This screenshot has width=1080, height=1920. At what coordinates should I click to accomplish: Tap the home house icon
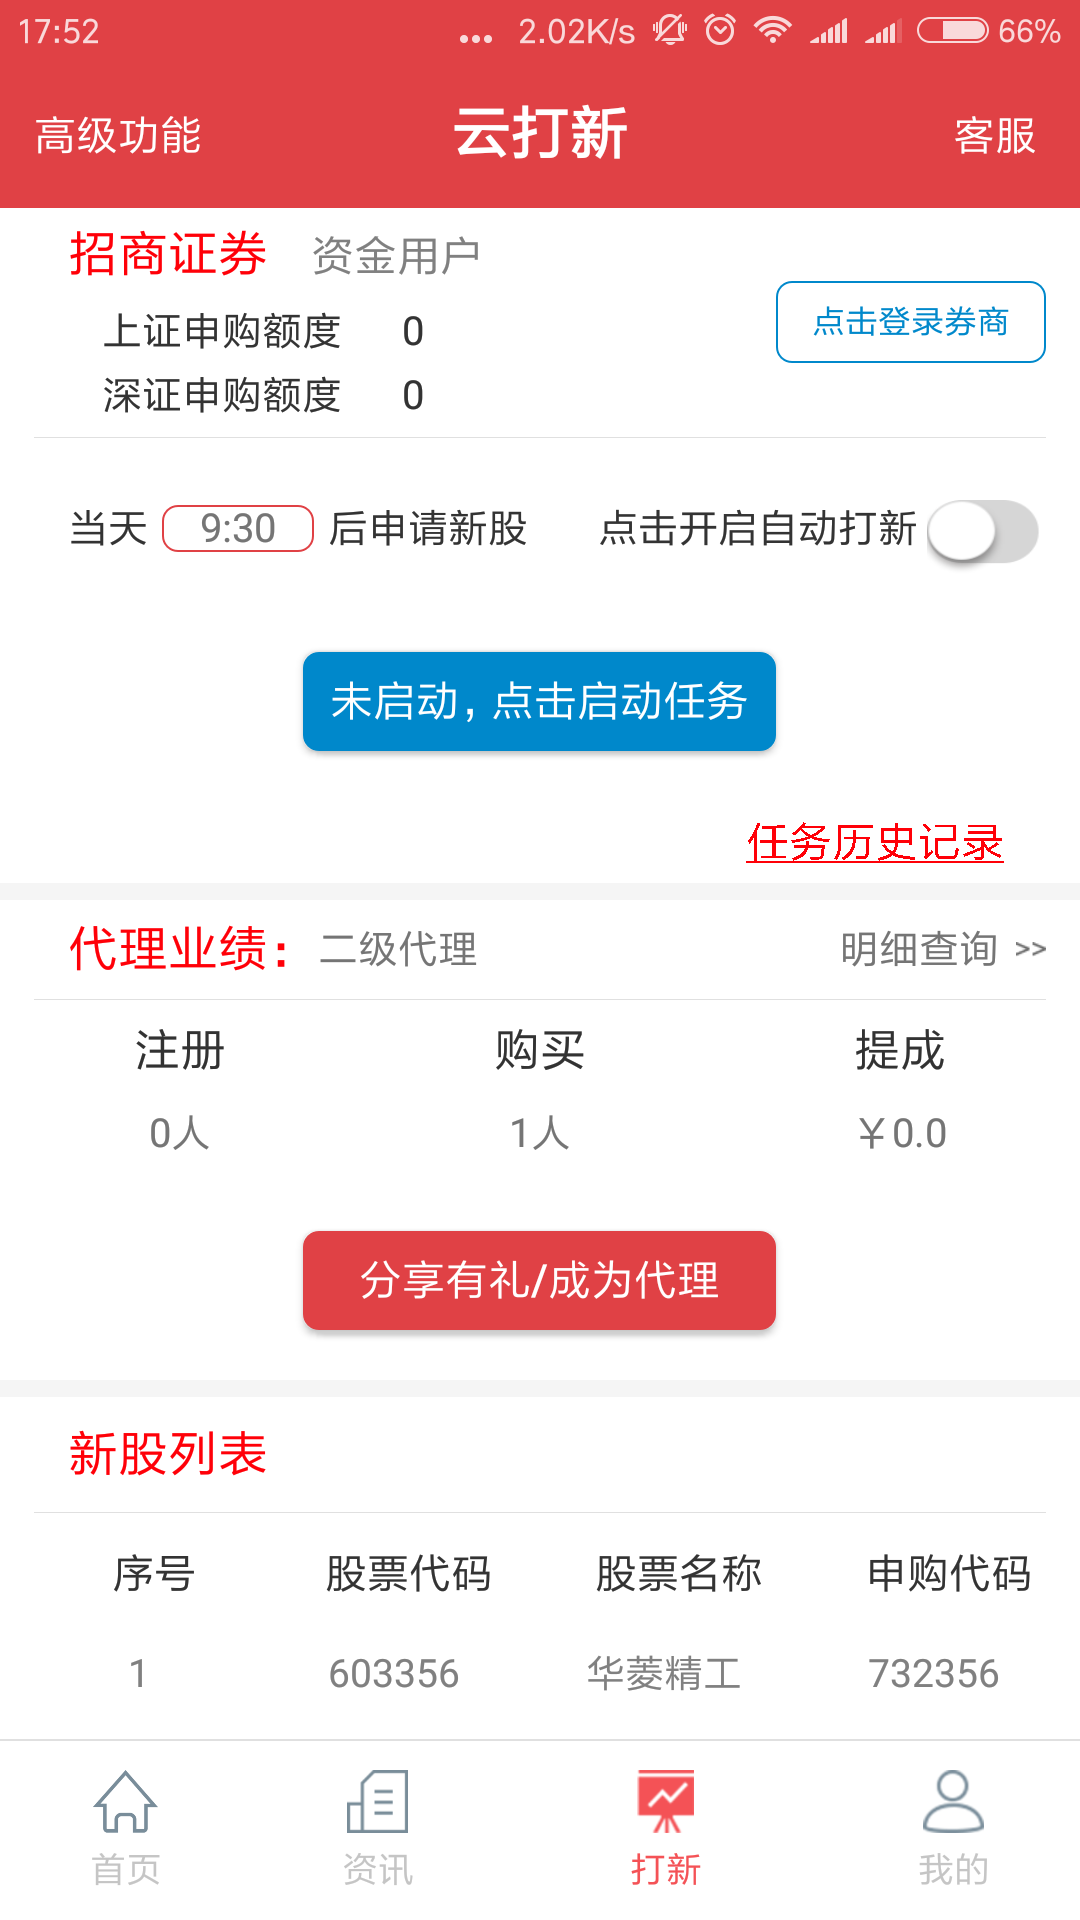click(125, 1802)
